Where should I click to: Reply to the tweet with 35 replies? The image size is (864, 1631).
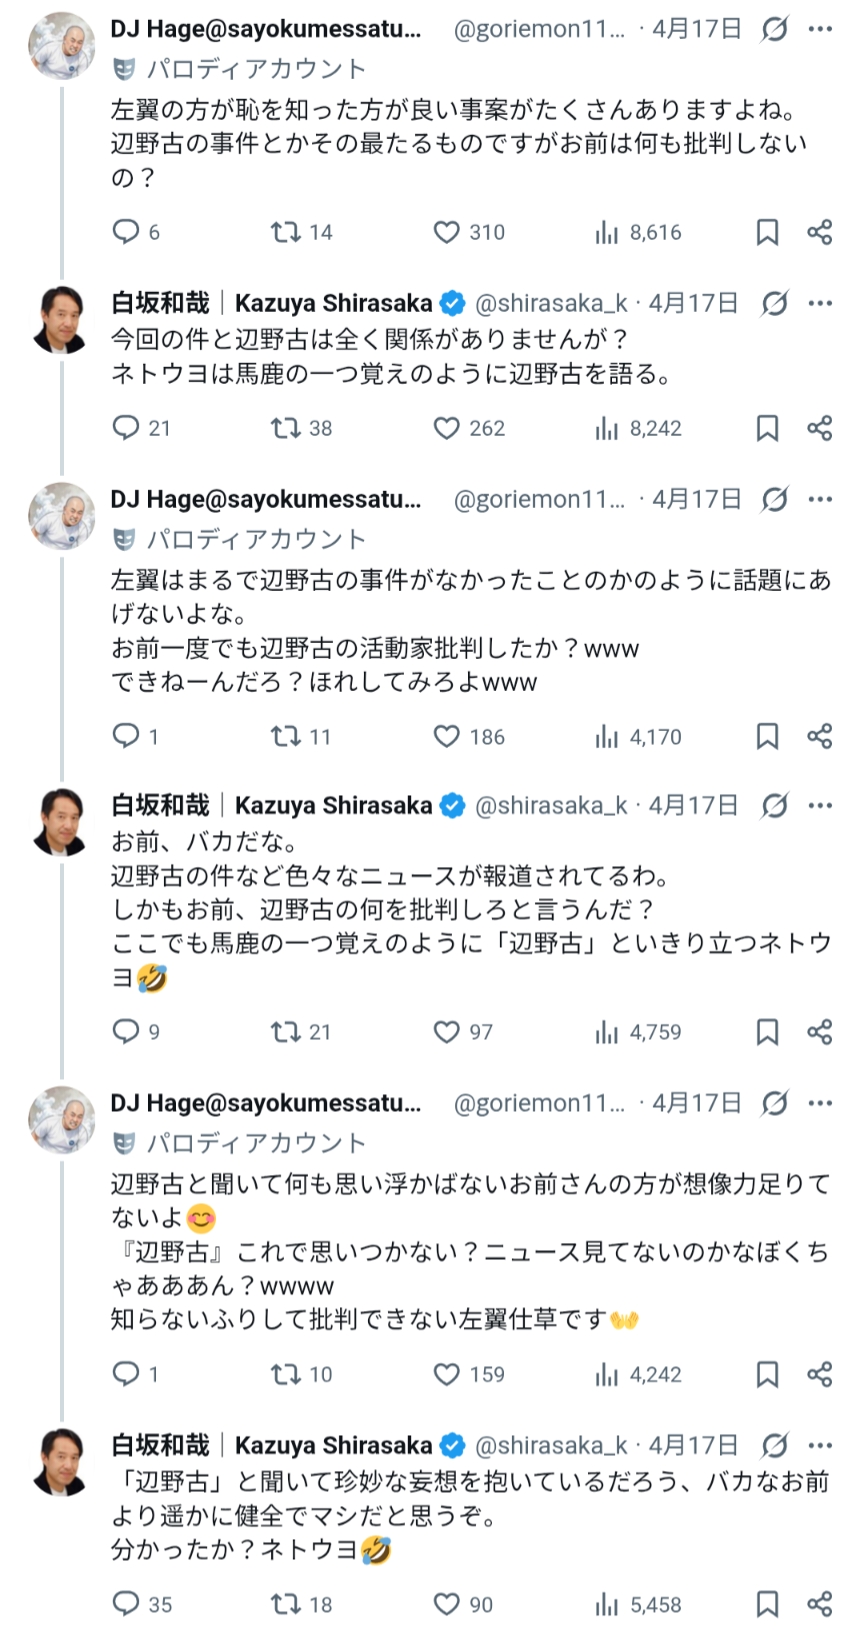(126, 1604)
